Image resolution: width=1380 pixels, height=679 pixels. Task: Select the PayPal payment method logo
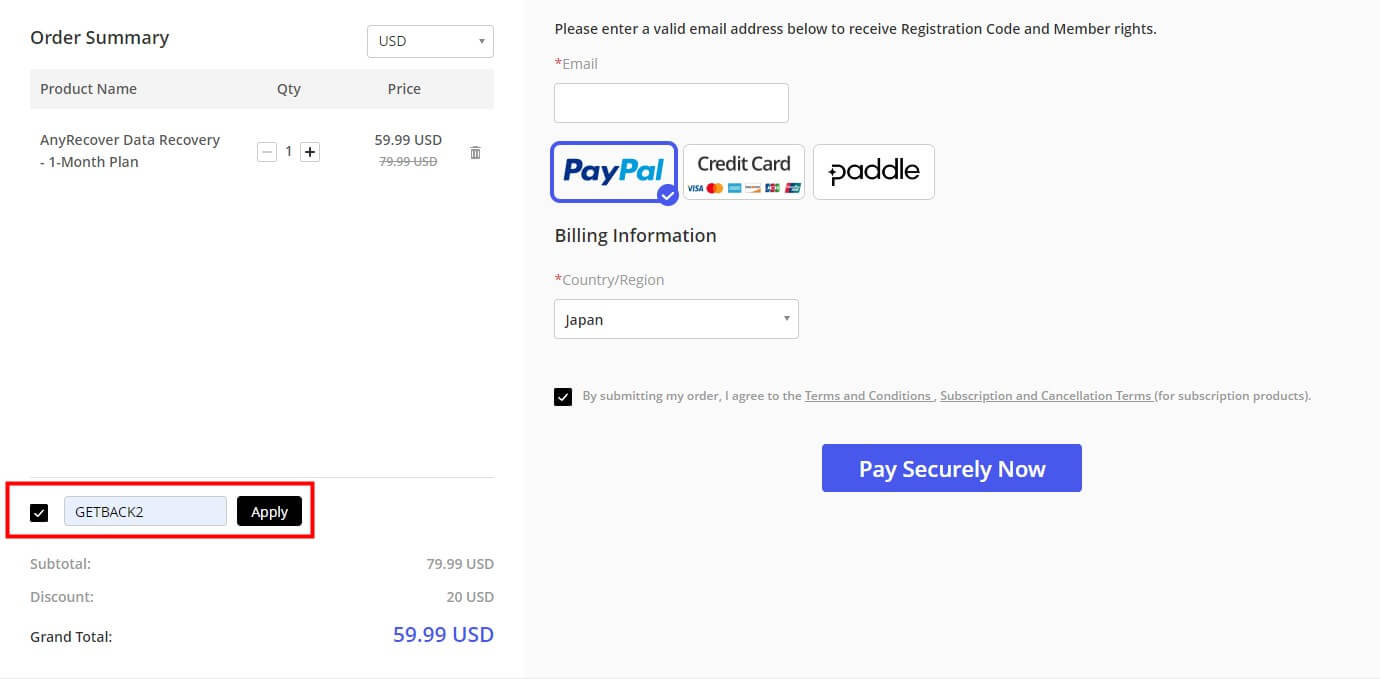click(613, 171)
